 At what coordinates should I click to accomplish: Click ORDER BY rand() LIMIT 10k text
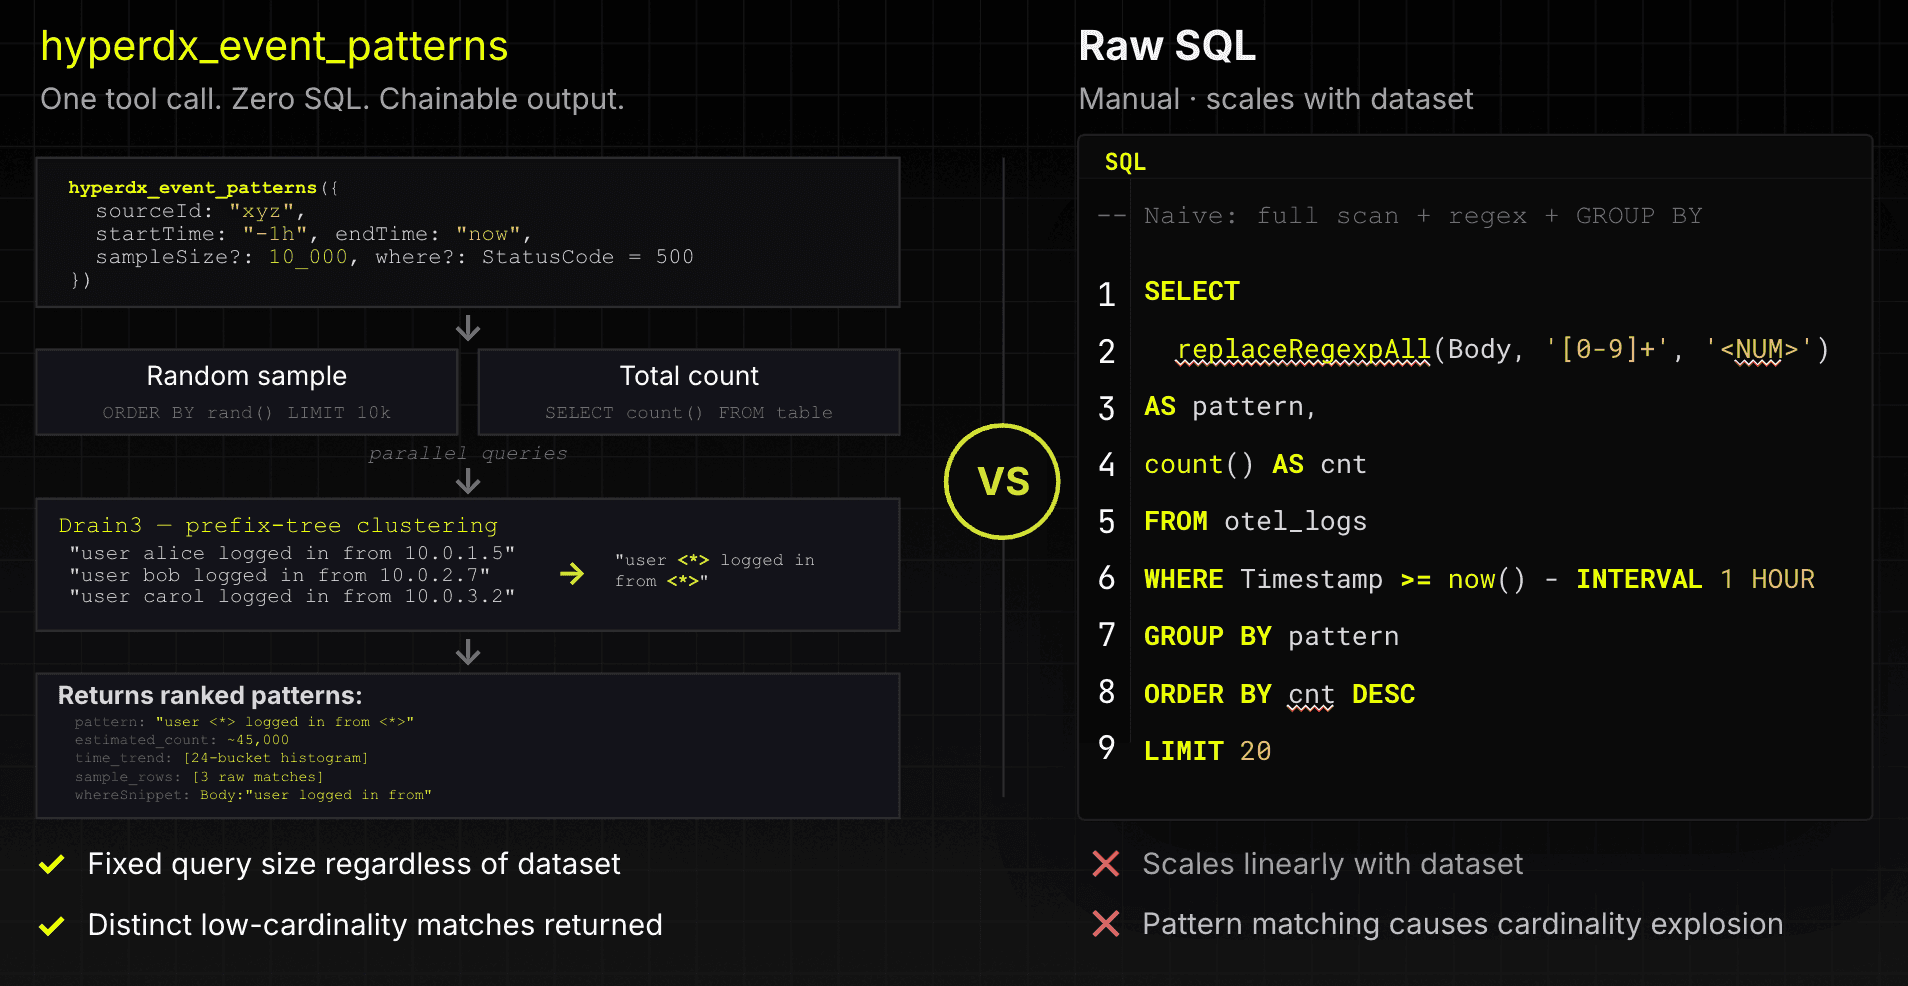point(247,413)
